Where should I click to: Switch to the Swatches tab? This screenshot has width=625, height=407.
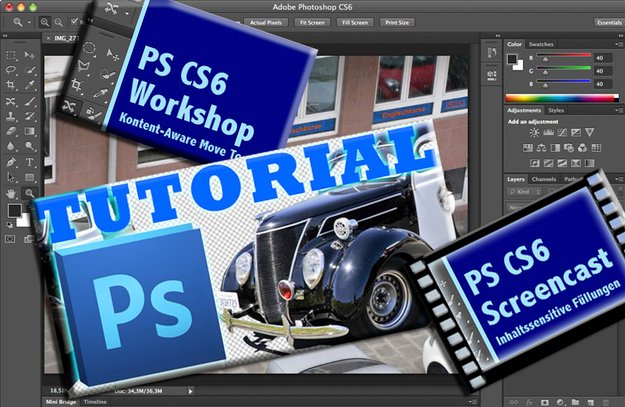point(541,44)
